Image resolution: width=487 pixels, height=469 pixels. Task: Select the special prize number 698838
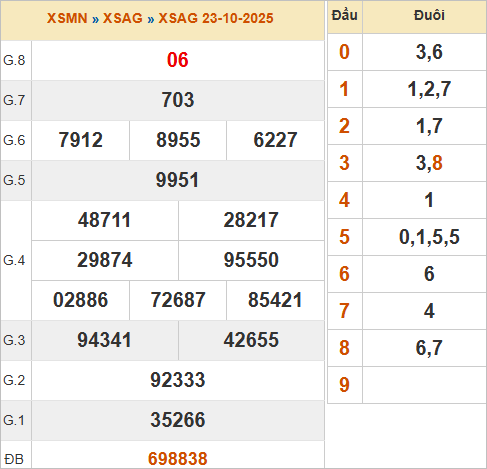(x=178, y=459)
